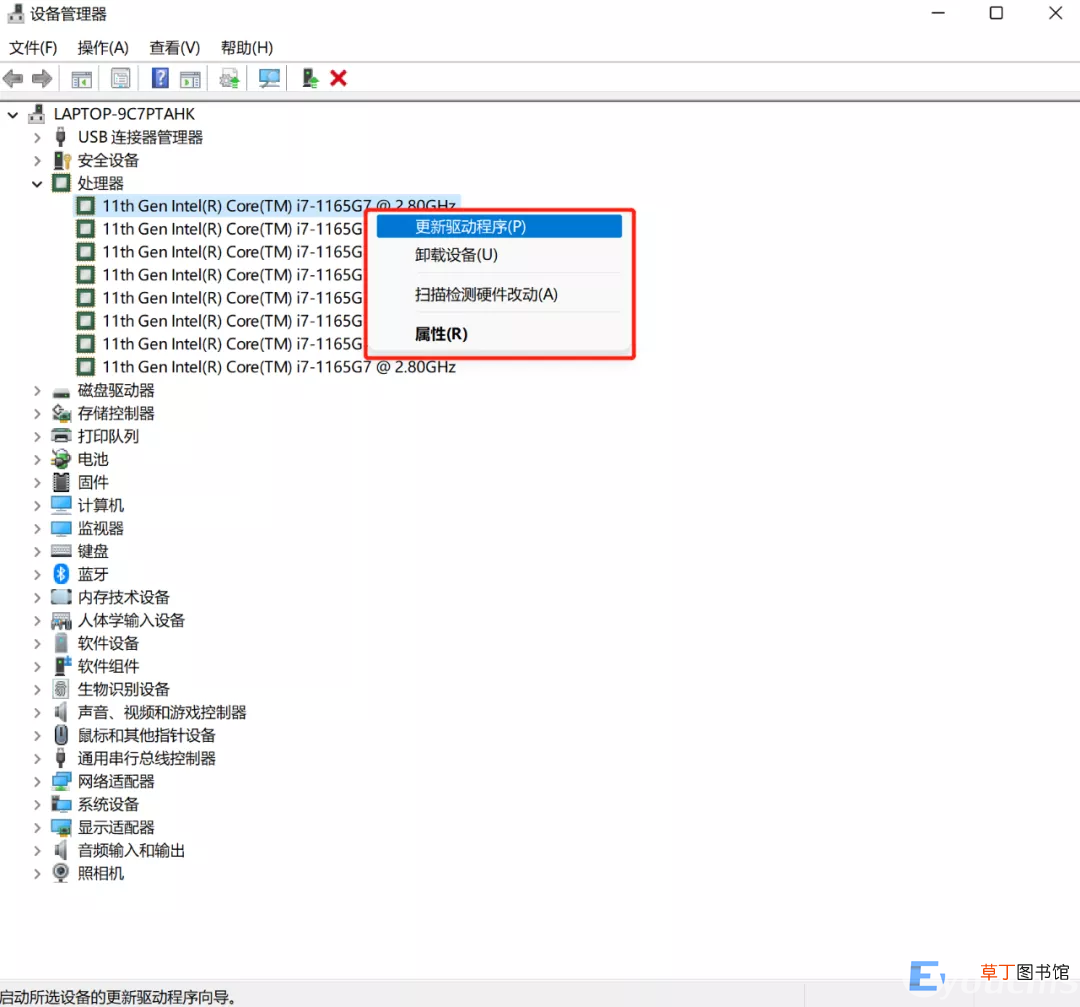1080x1007 pixels.
Task: Select the LAPTOP-9C7PTAHK computer name
Action: [124, 114]
